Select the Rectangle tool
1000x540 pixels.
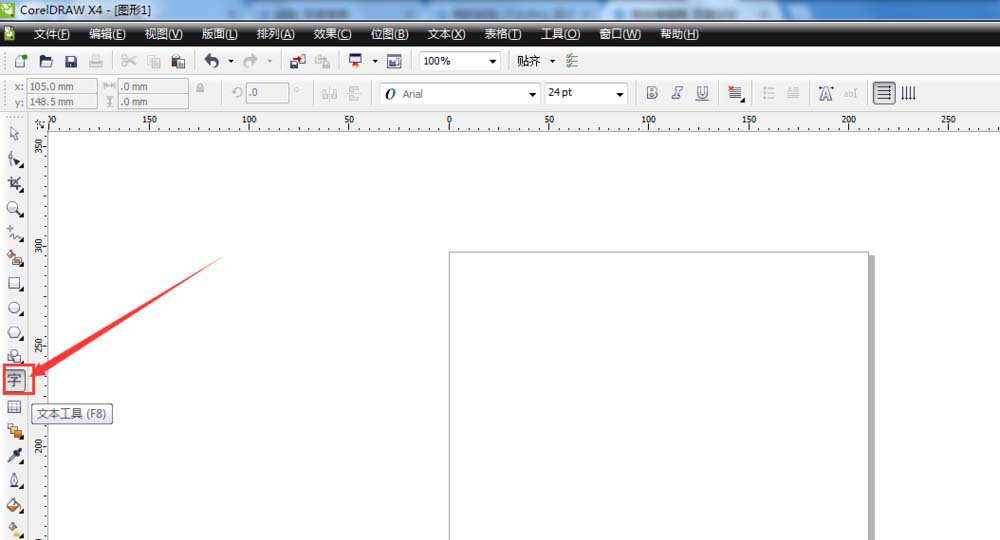pos(15,283)
